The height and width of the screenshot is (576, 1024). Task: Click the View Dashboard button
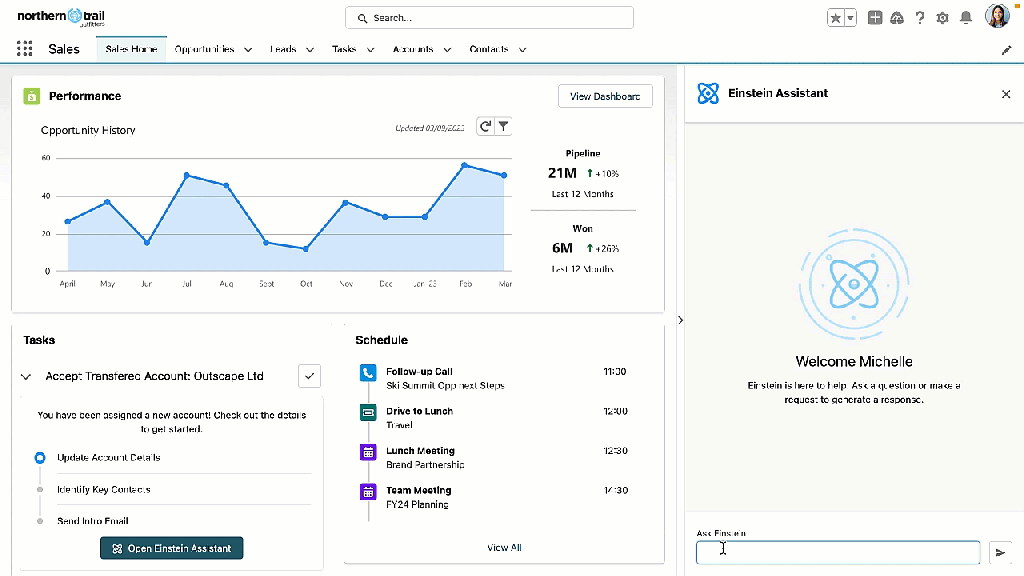tap(605, 96)
